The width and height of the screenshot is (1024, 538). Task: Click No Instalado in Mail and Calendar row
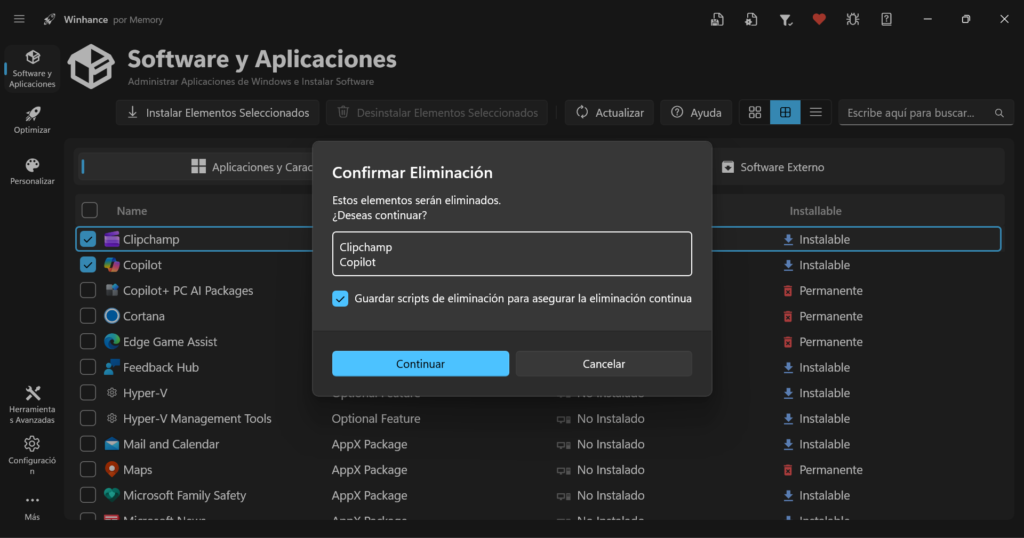tap(611, 444)
